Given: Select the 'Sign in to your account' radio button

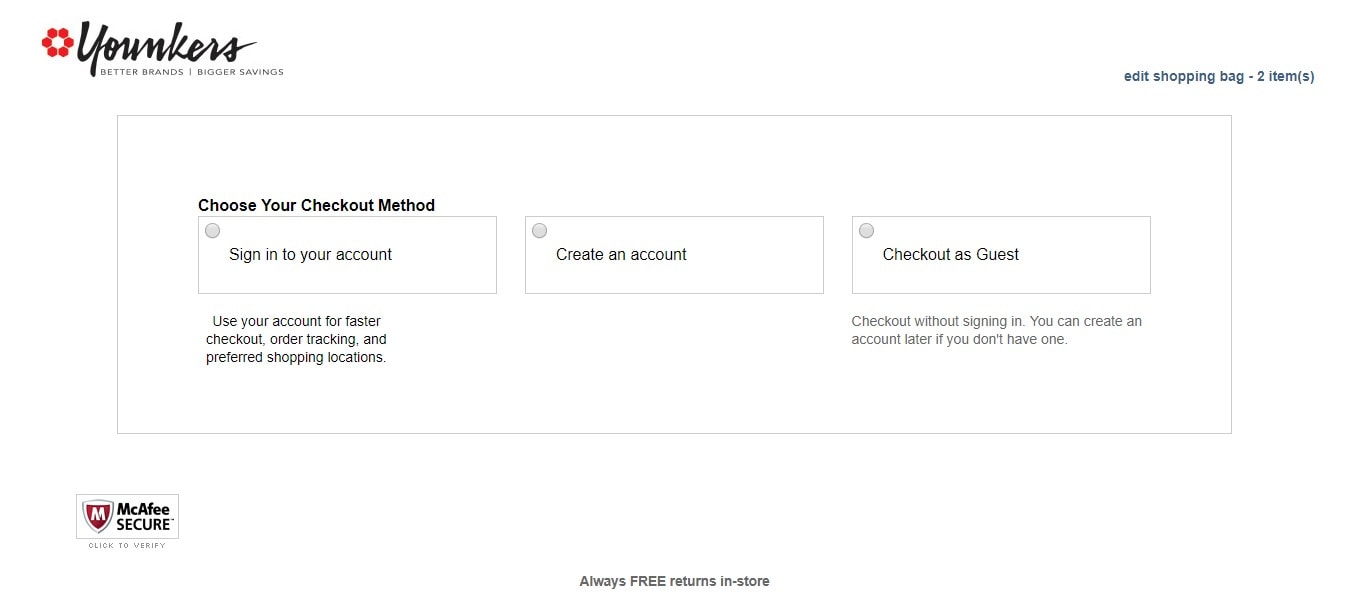Looking at the screenshot, I should click(213, 231).
